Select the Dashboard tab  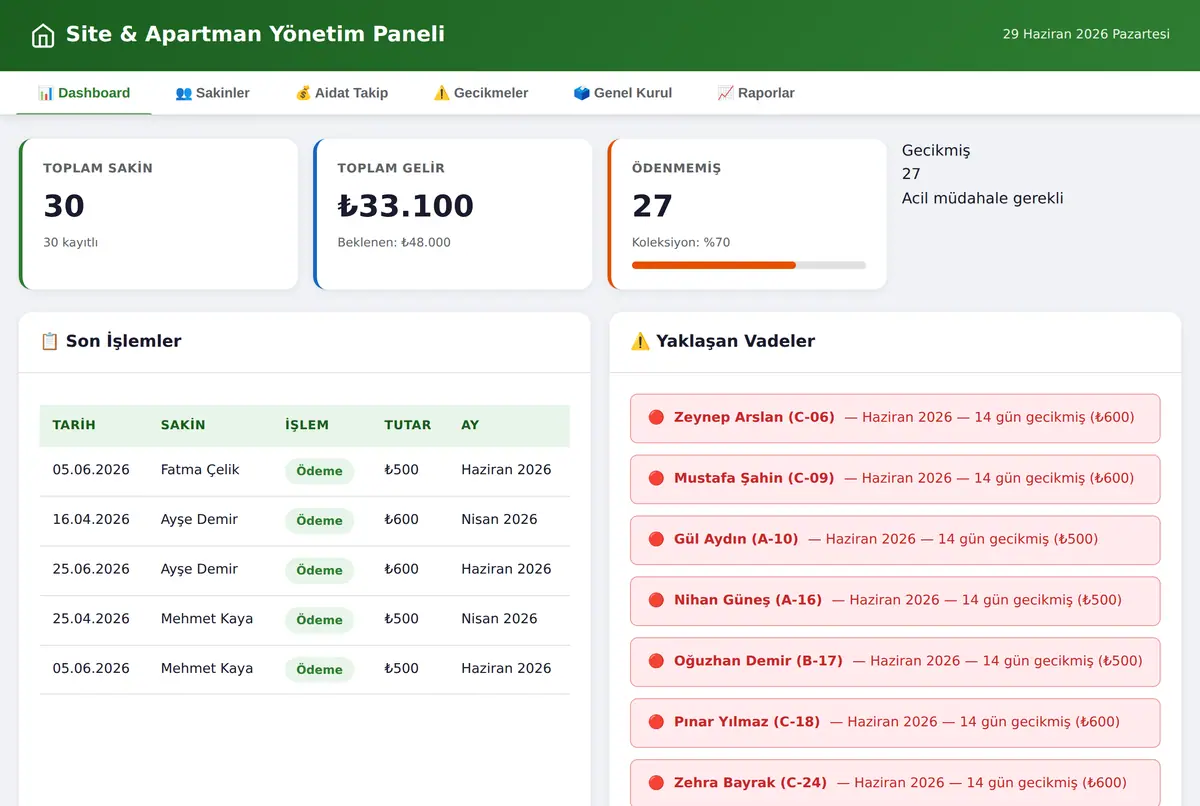84,93
